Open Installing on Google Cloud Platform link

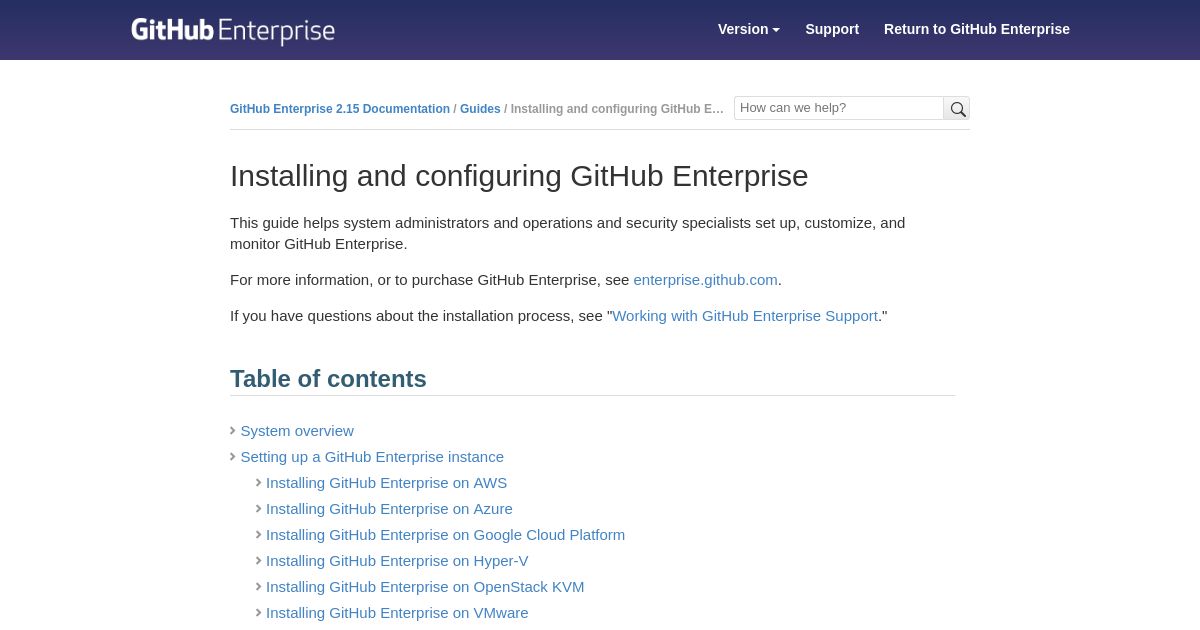(x=445, y=535)
